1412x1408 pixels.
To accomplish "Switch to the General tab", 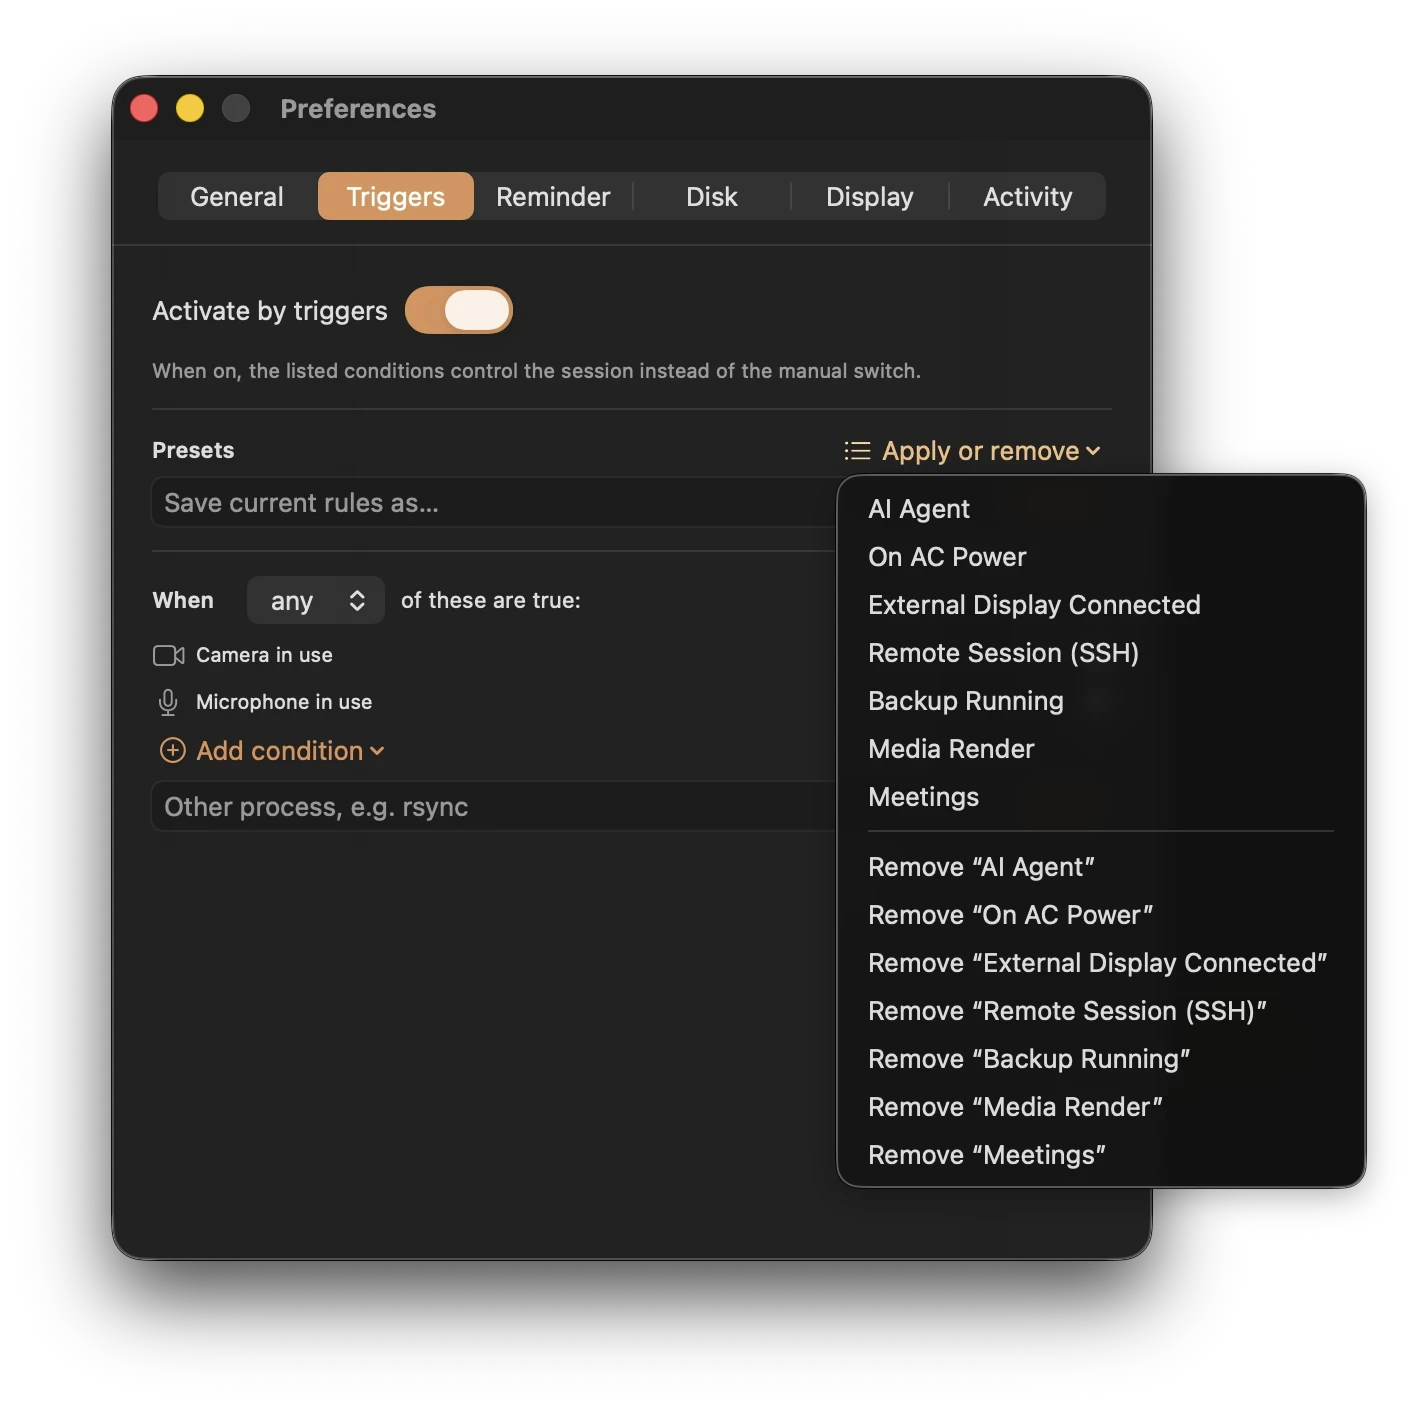I will tap(237, 196).
